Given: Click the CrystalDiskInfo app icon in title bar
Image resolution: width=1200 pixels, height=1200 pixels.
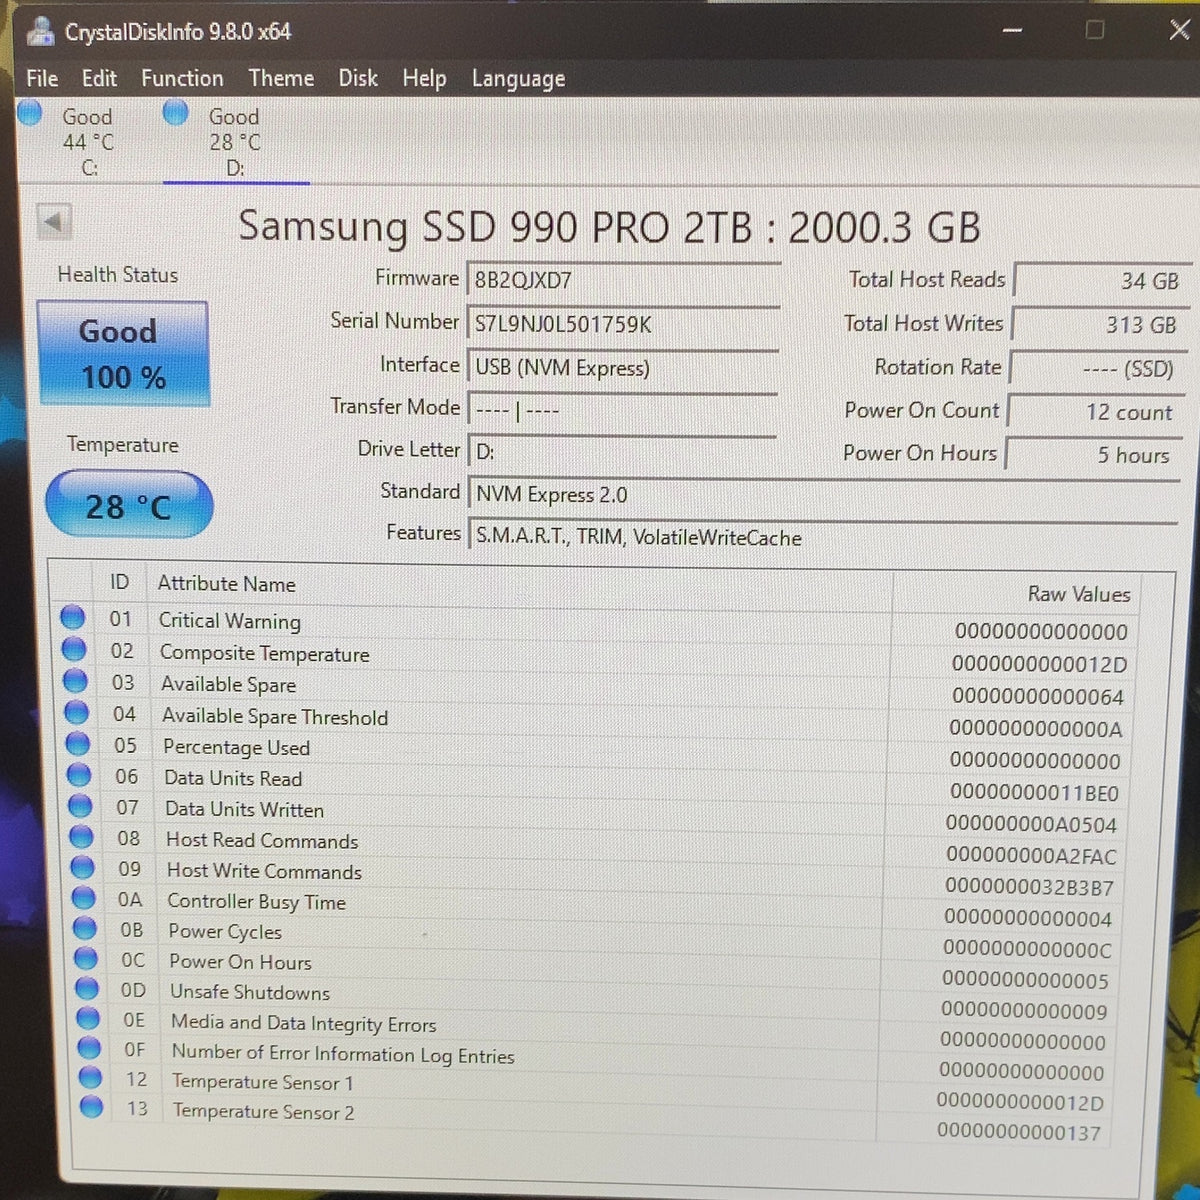Looking at the screenshot, I should point(40,31).
